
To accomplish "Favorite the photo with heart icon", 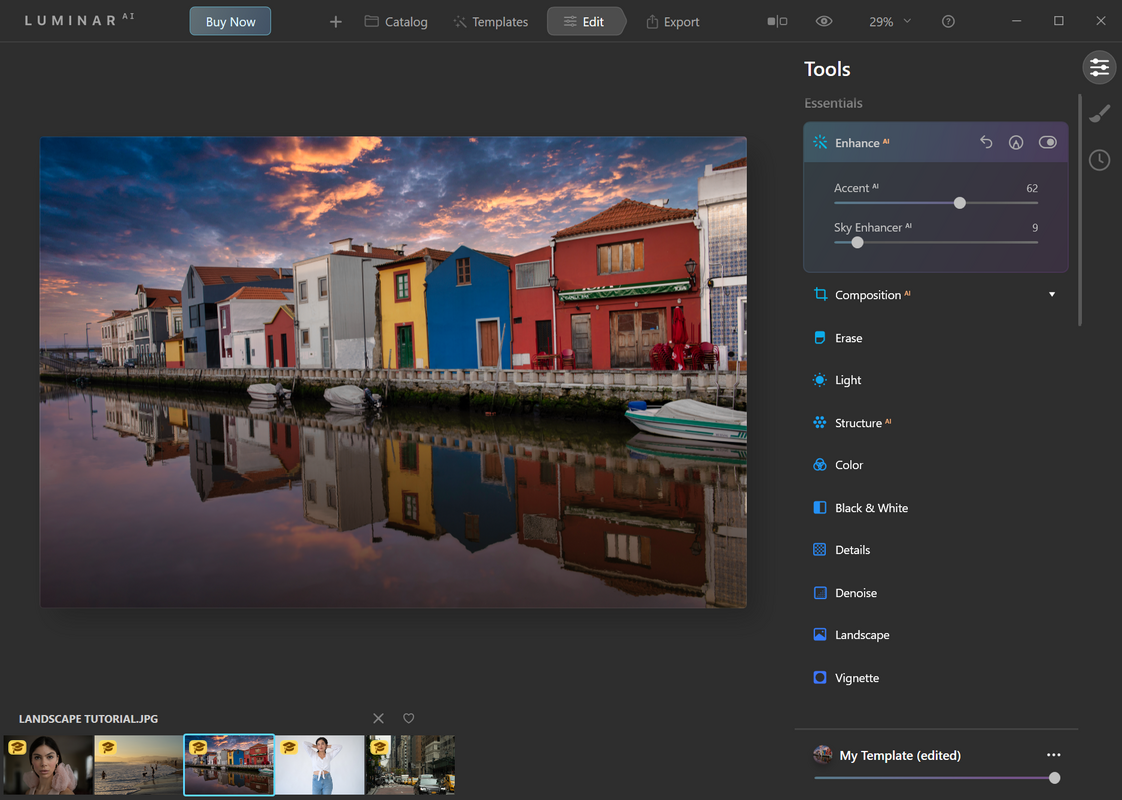I will point(409,718).
